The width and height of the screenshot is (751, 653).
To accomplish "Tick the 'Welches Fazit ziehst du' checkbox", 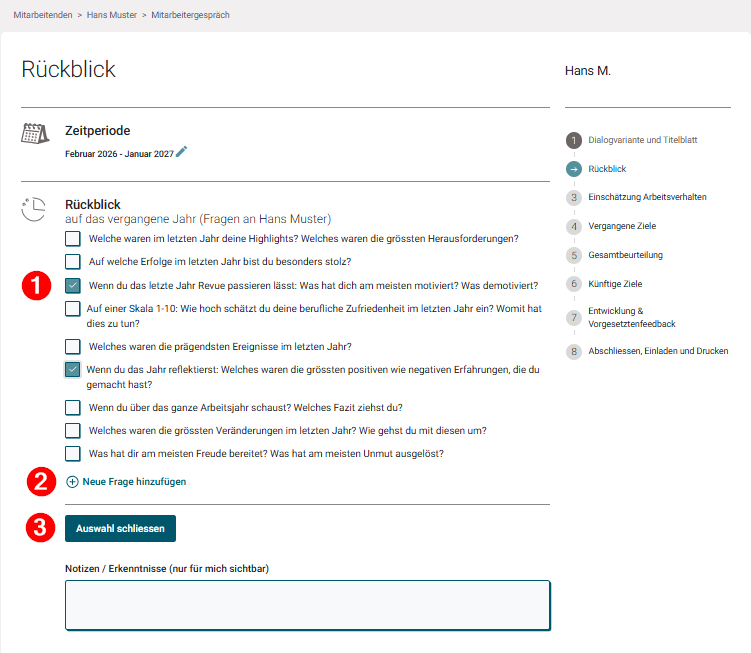I will (x=73, y=408).
